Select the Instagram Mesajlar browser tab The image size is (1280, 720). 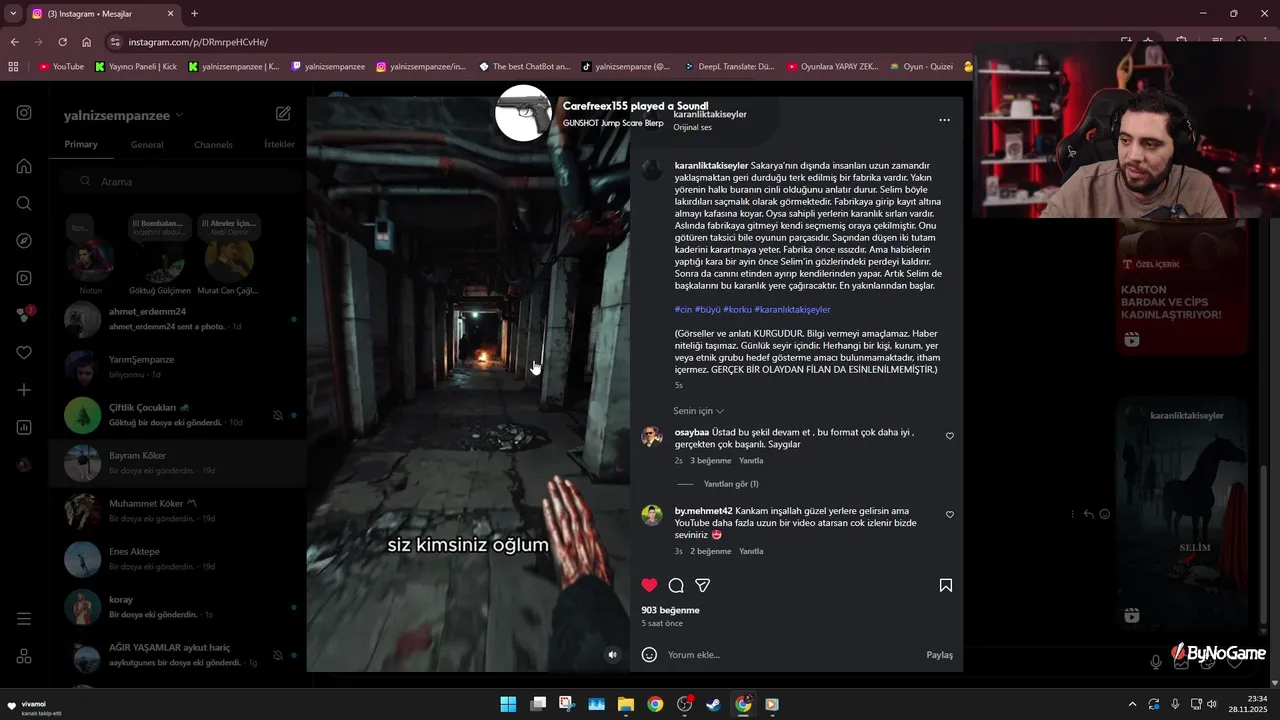coord(102,14)
